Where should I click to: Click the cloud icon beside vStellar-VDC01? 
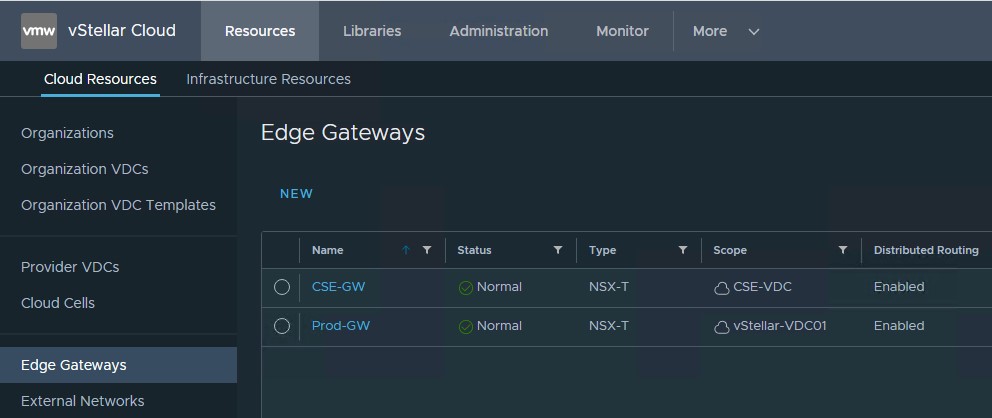[721, 327]
